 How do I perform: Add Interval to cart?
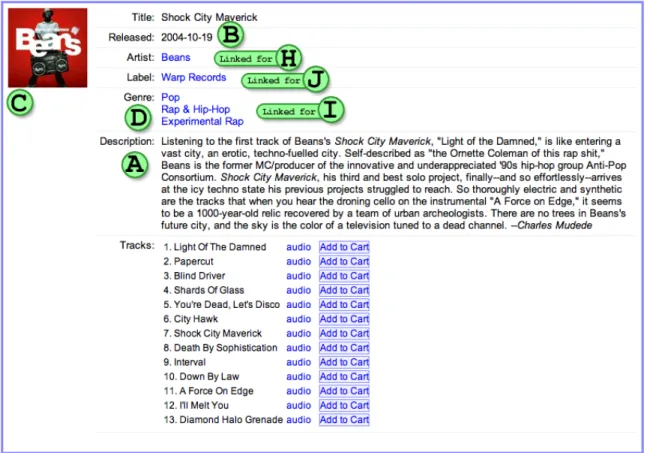point(344,362)
